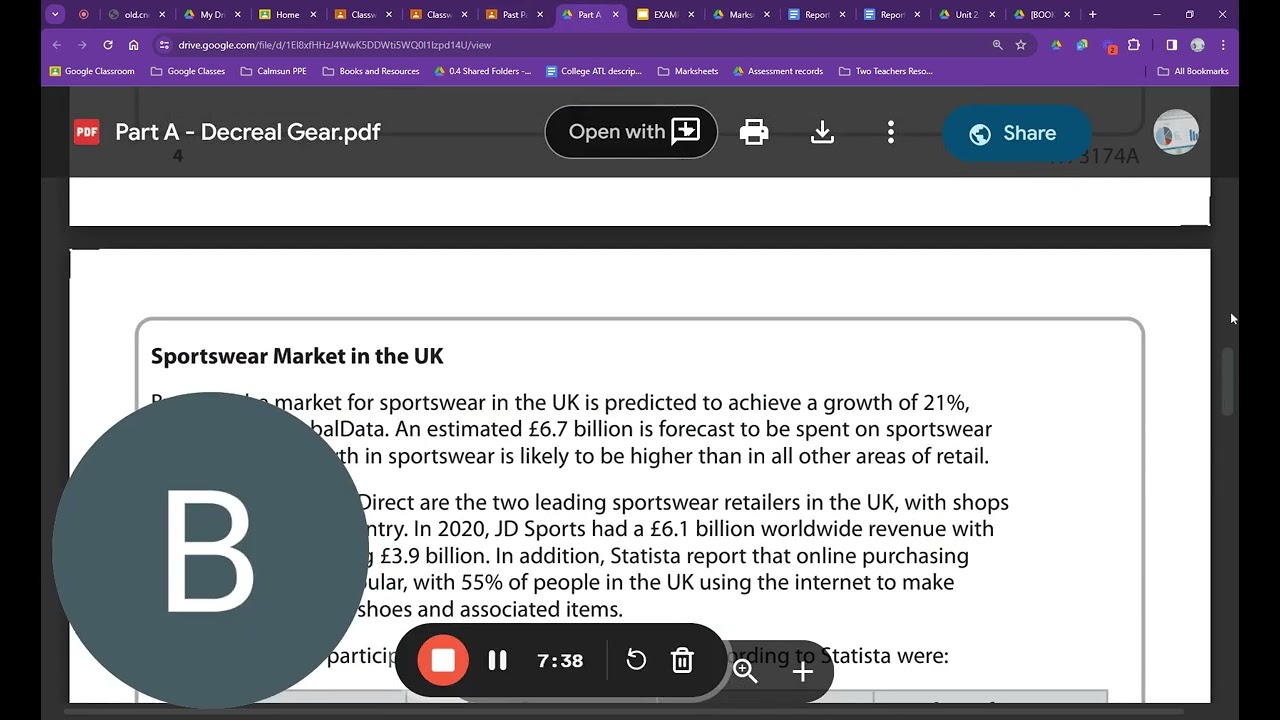Open Google Classroom bookmark
The width and height of the screenshot is (1280, 720).
tap(92, 71)
